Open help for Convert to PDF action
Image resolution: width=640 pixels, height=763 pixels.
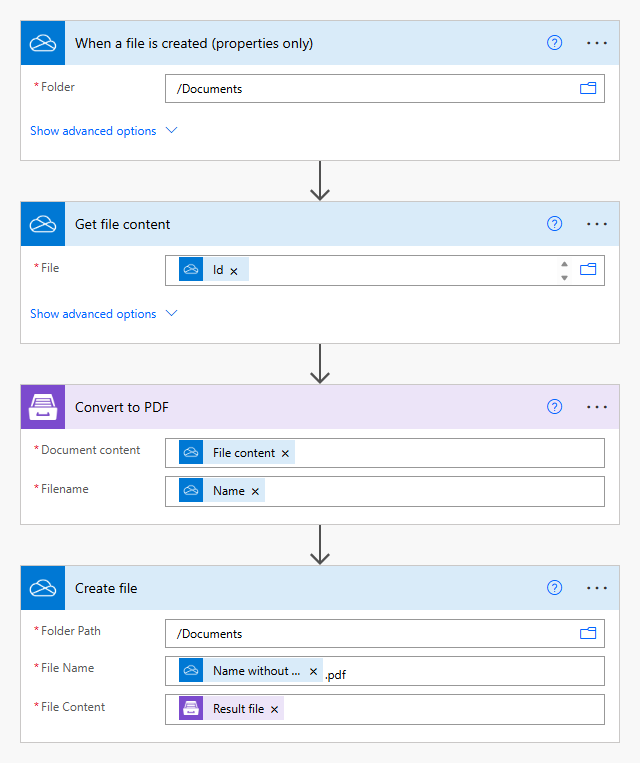point(554,407)
